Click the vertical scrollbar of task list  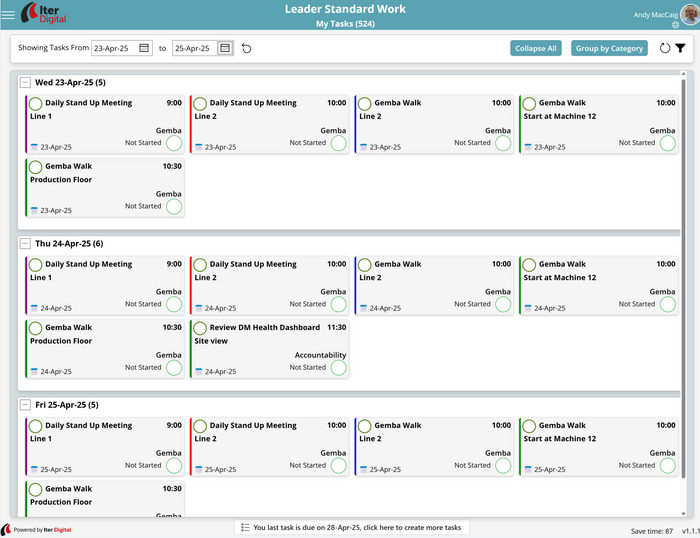coord(685,300)
